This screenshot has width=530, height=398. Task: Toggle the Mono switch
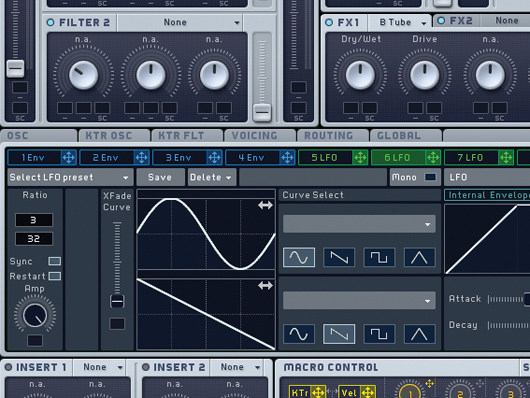pyautogui.click(x=430, y=177)
